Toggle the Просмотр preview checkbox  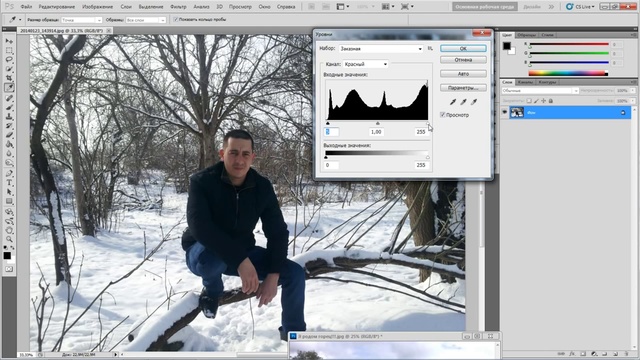coord(443,115)
